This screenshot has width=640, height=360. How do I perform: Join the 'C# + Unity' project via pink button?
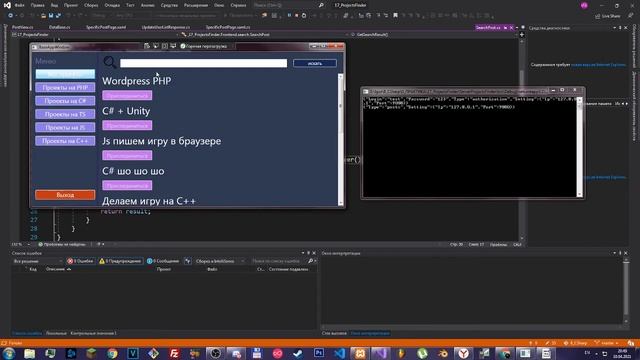tap(127, 125)
